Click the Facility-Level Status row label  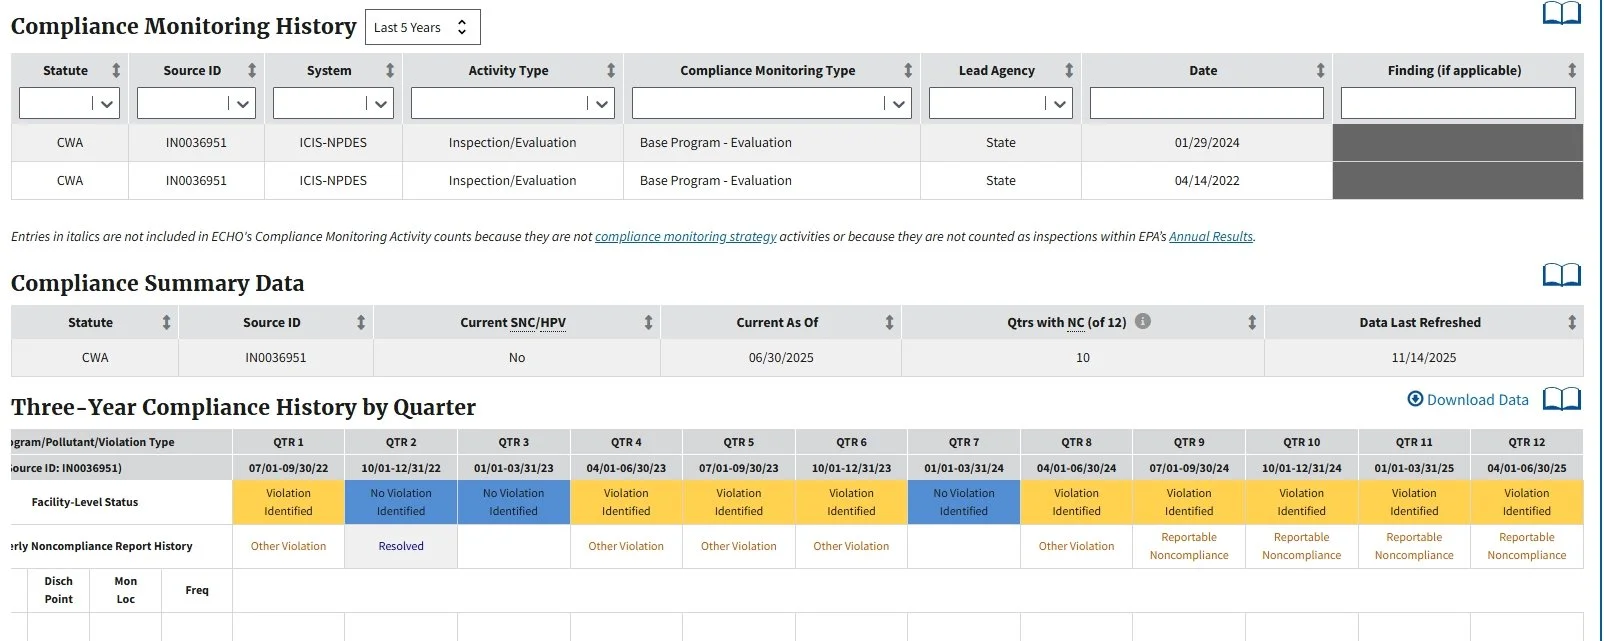click(85, 502)
